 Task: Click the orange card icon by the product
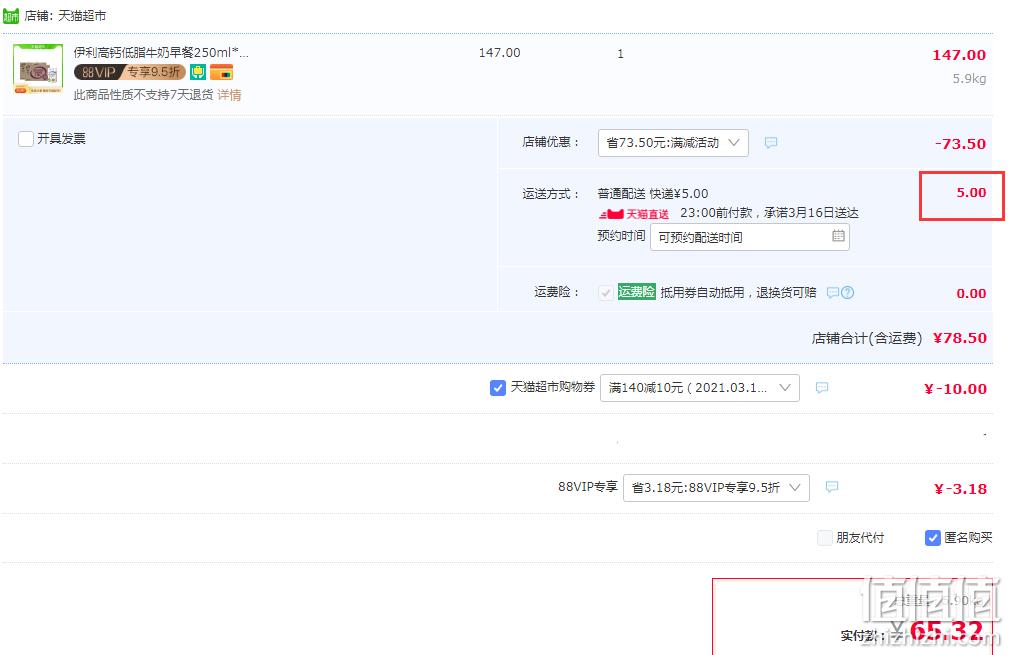coord(222,72)
